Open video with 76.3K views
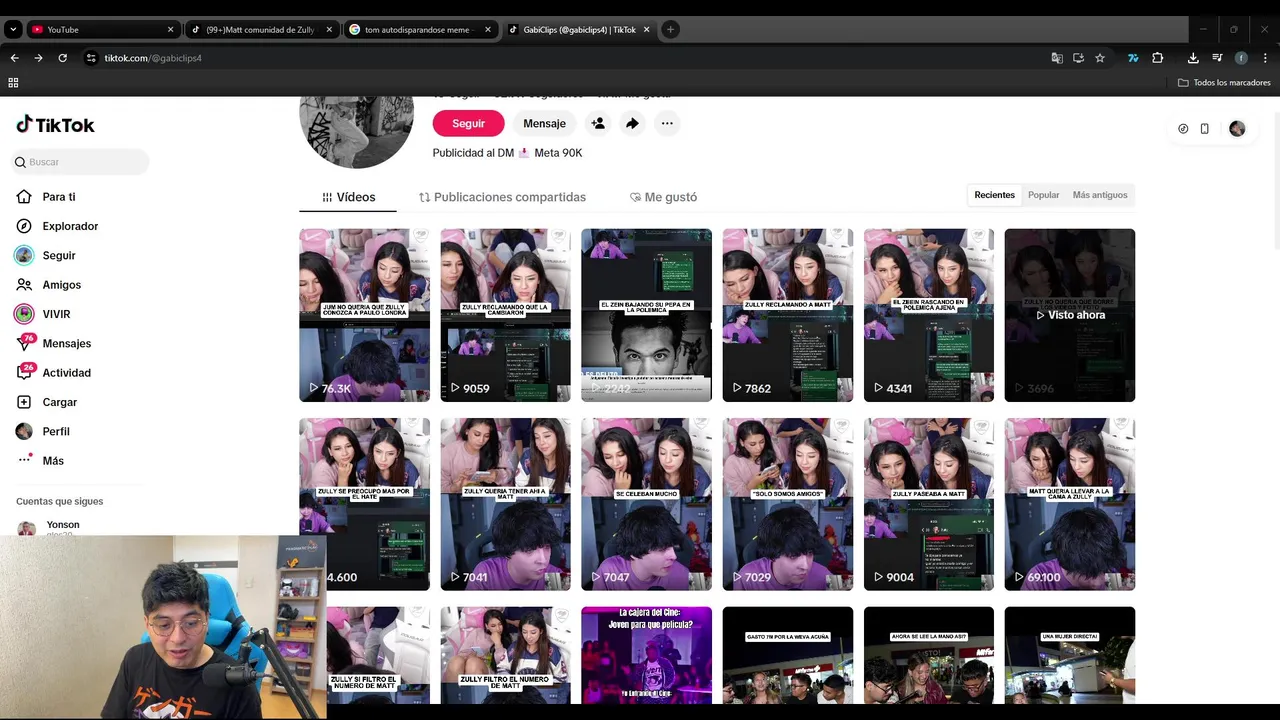Viewport: 1280px width, 720px height. (364, 315)
